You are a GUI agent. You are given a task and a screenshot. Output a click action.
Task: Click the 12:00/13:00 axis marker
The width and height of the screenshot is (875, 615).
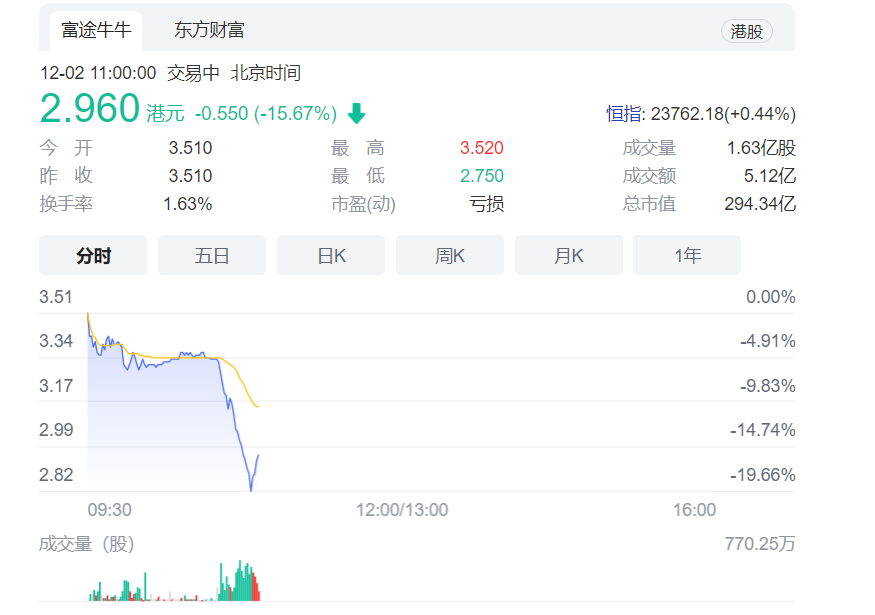pos(402,510)
